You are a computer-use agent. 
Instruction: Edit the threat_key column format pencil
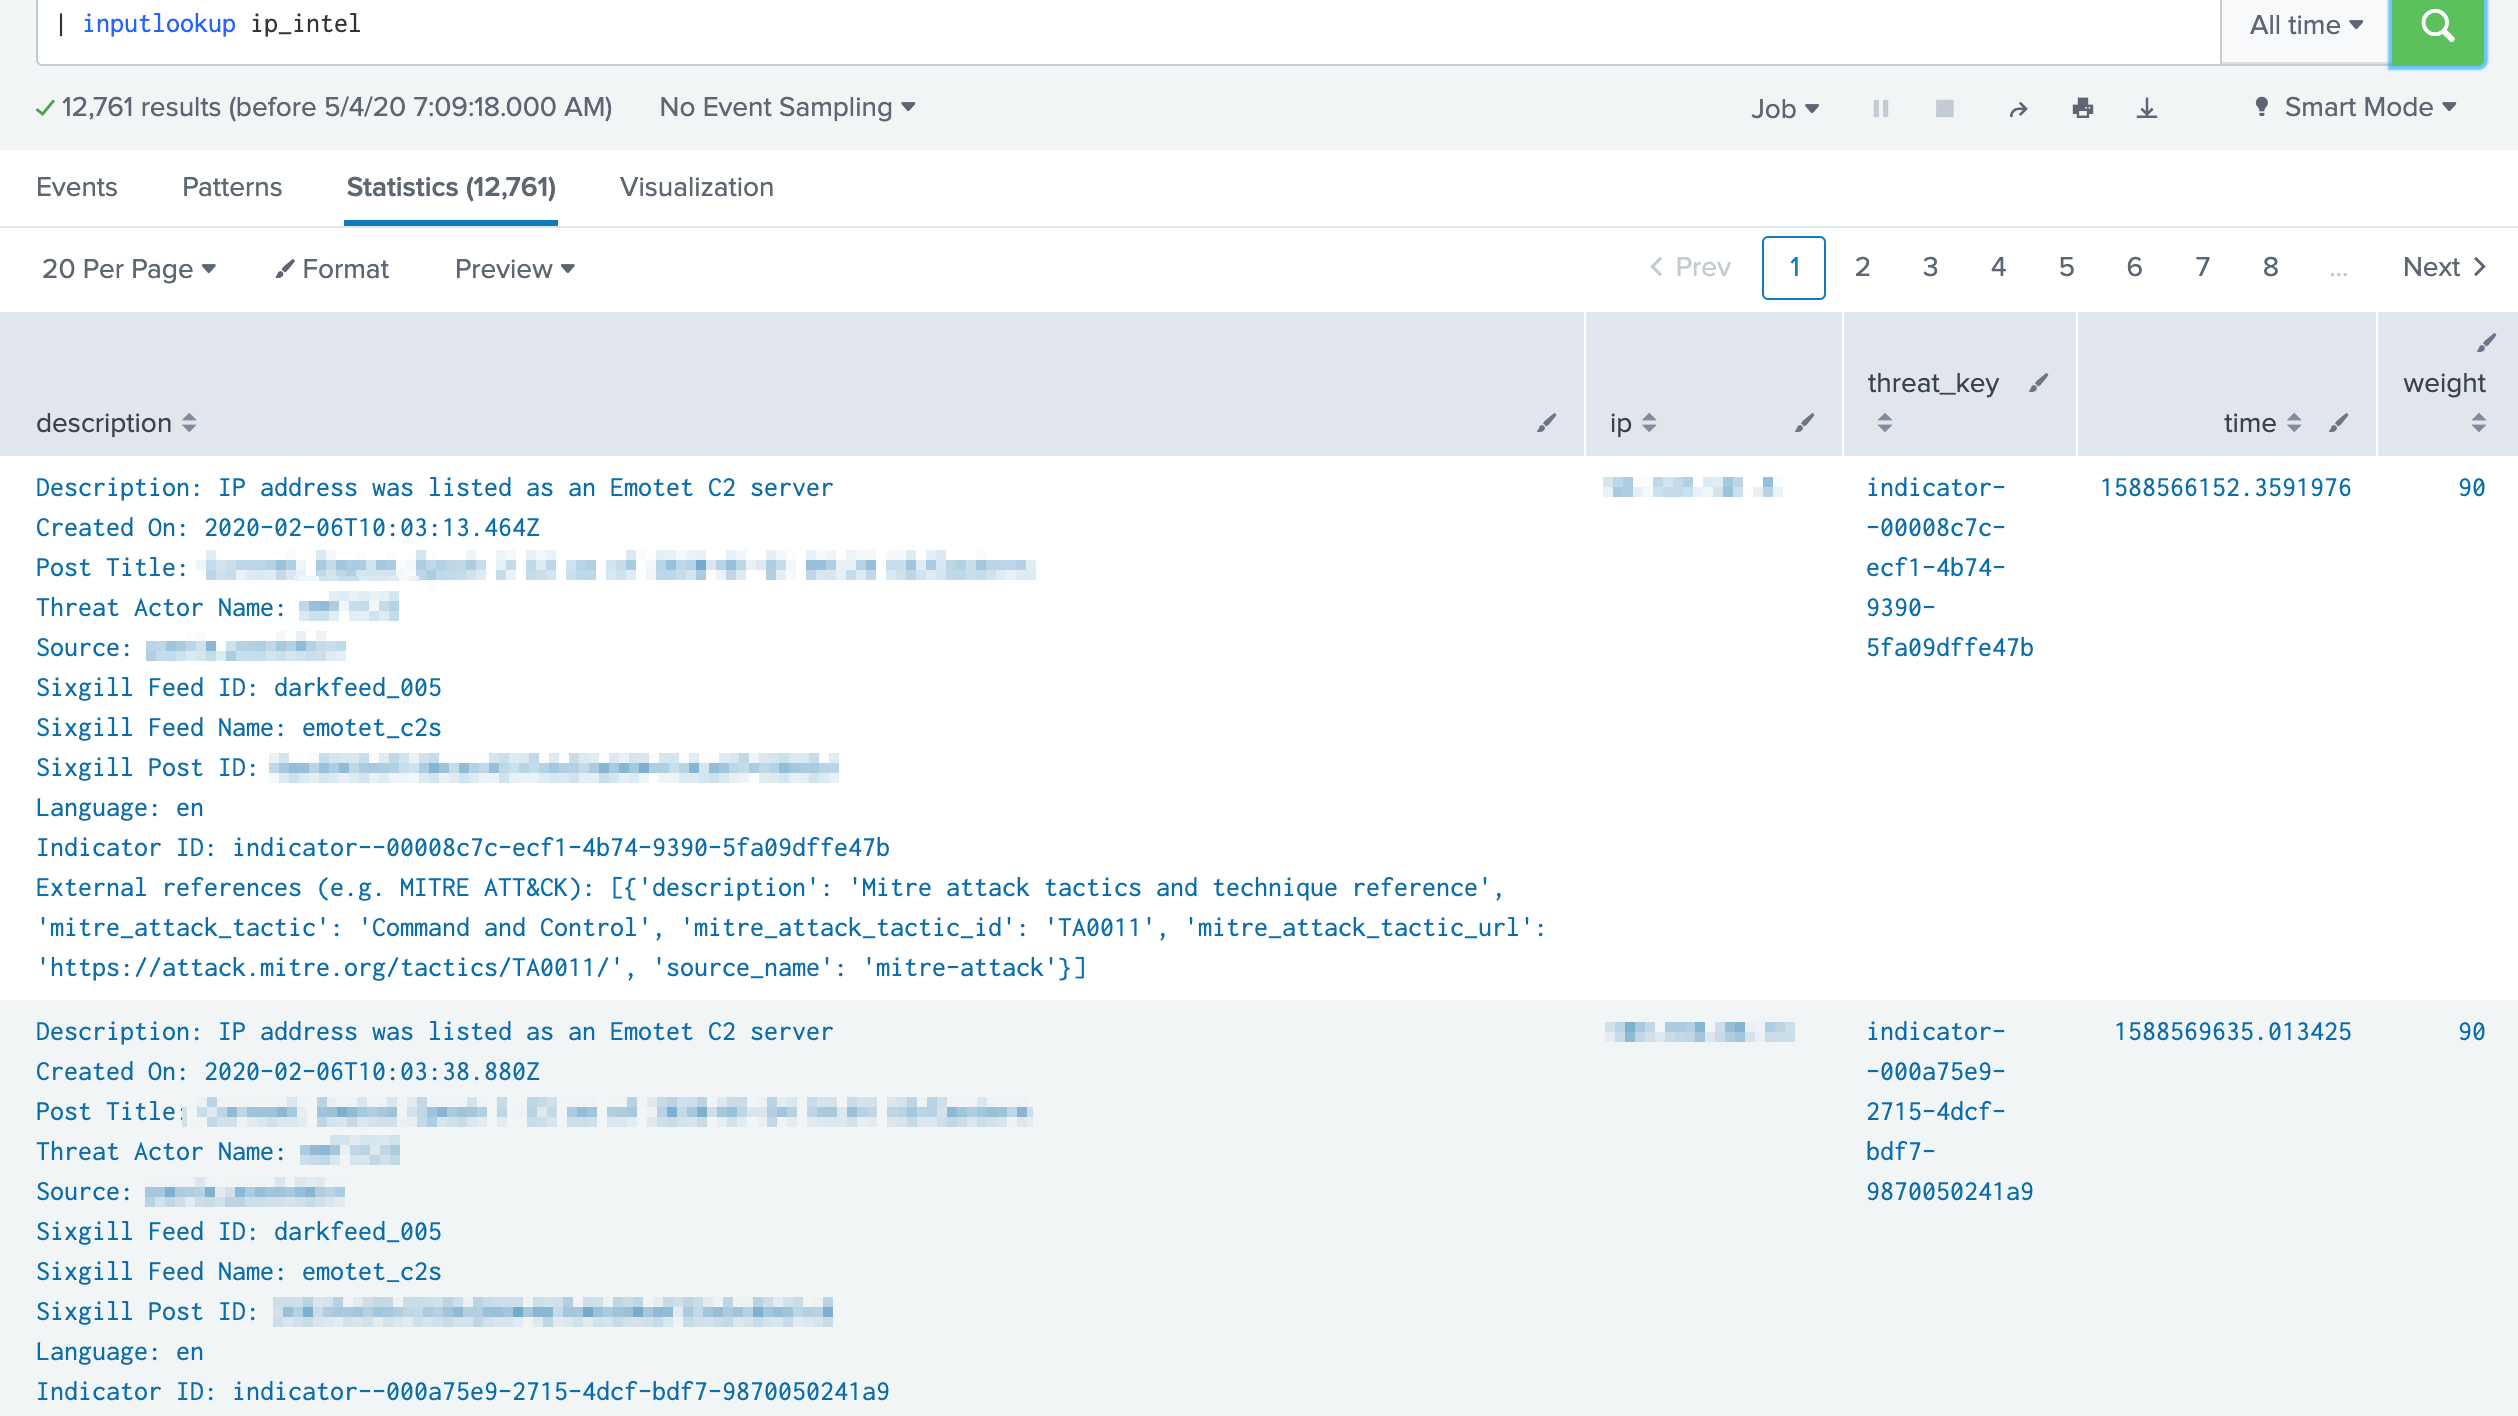point(2039,383)
